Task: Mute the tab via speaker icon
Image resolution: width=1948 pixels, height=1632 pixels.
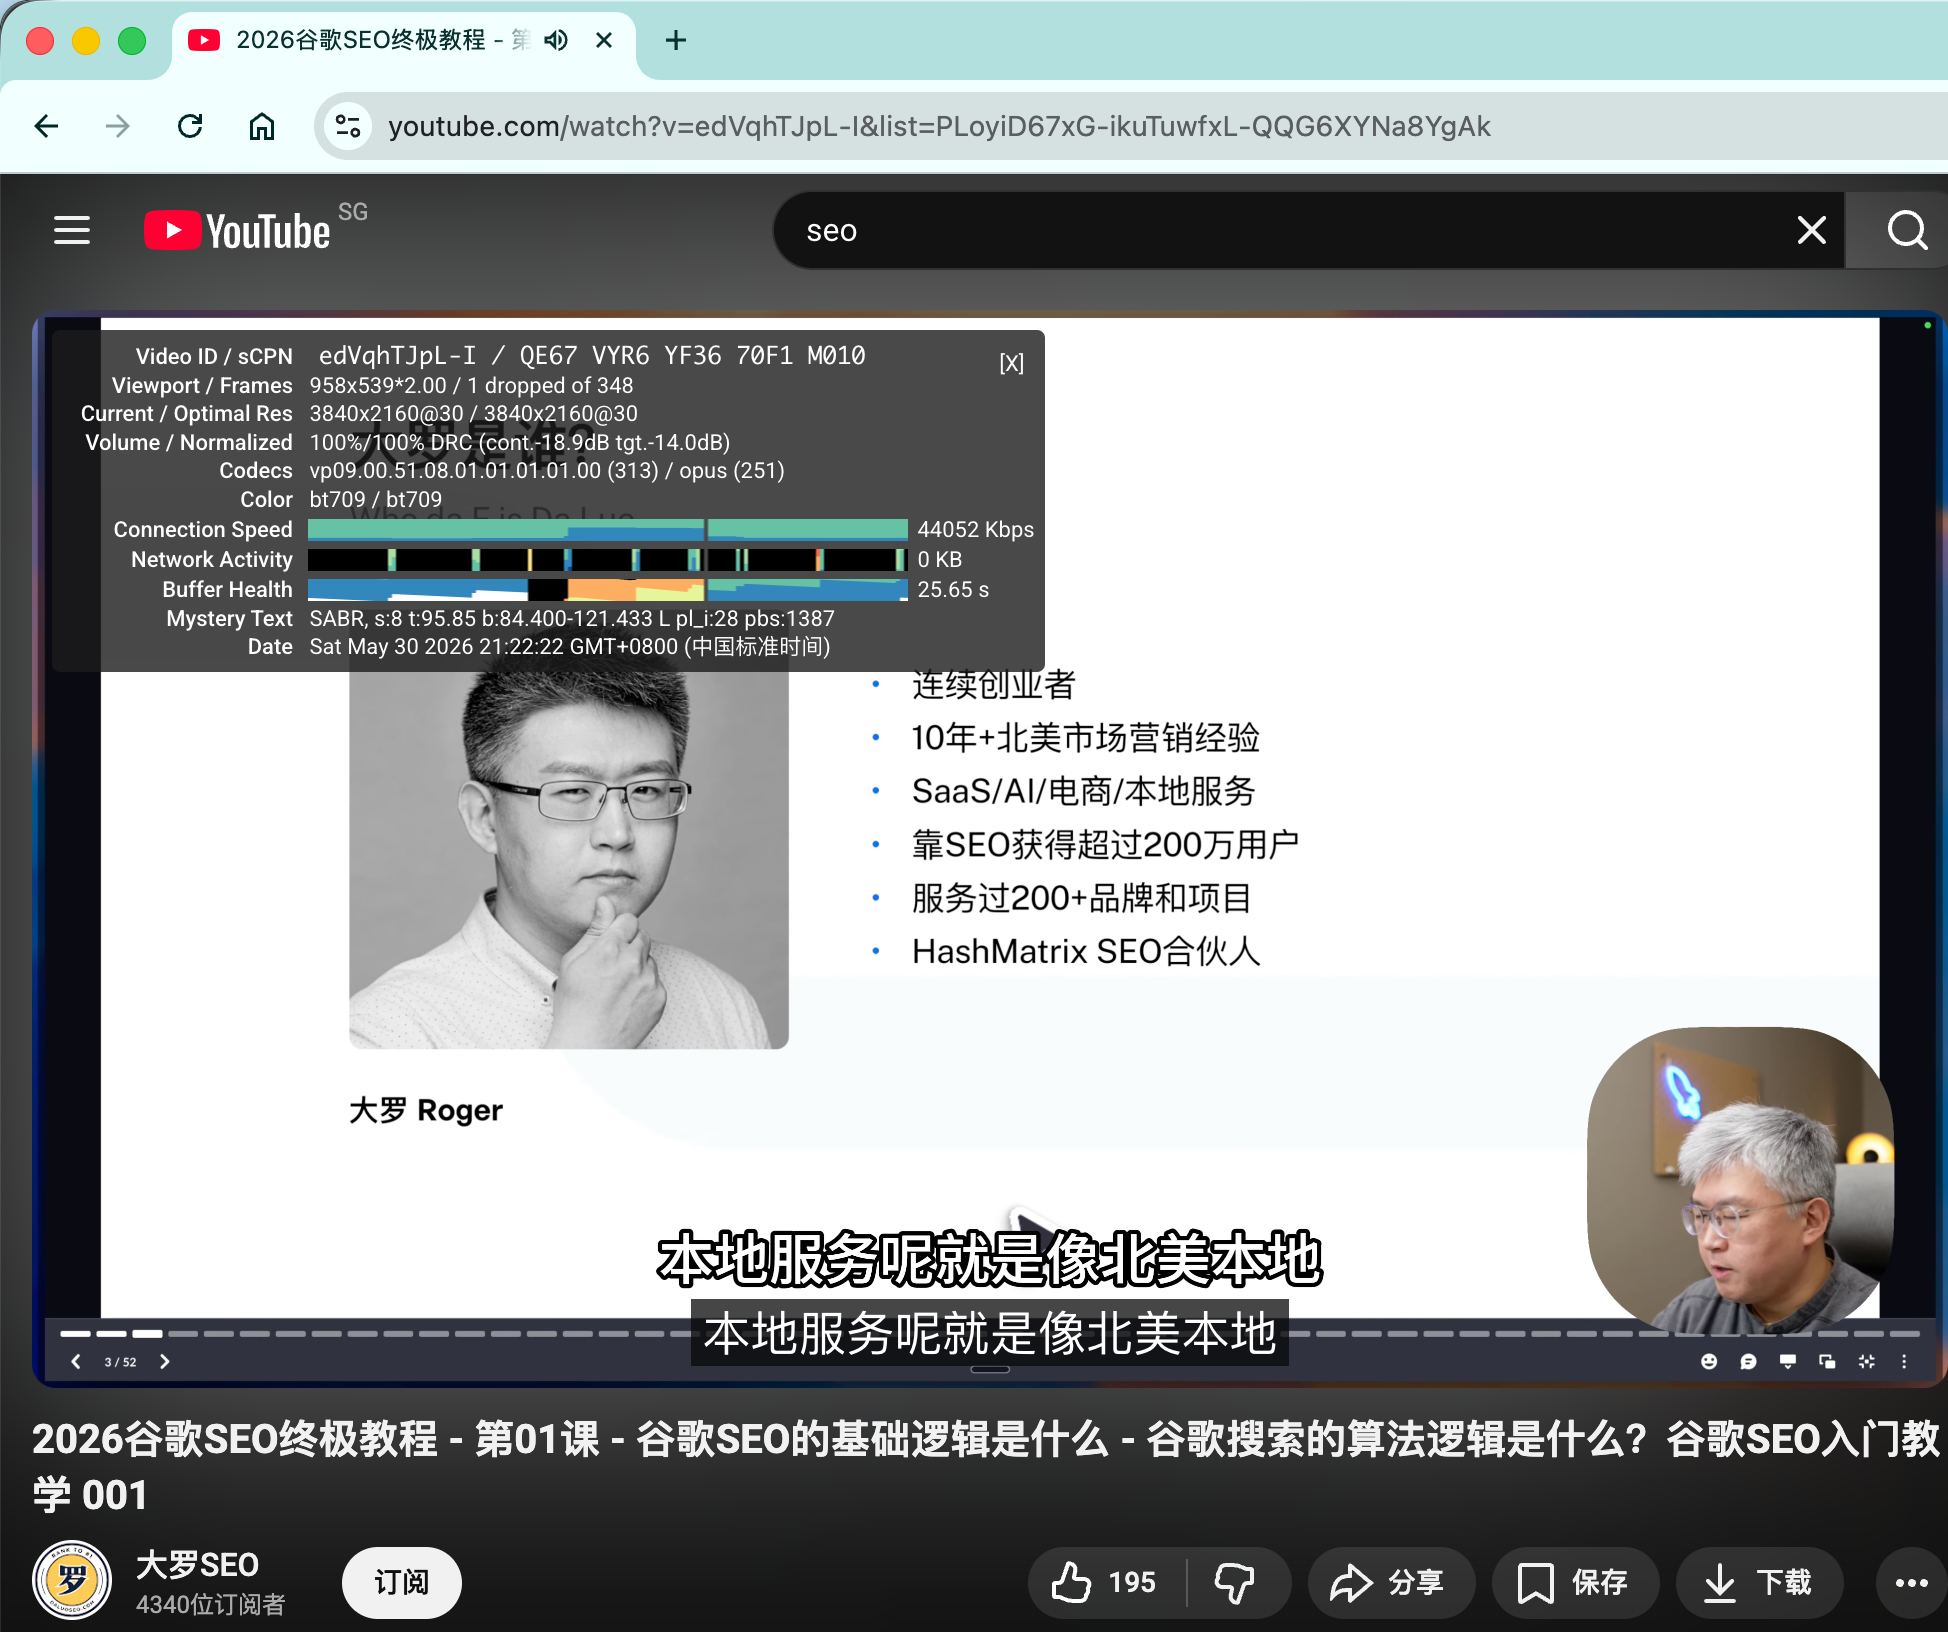Action: click(556, 40)
